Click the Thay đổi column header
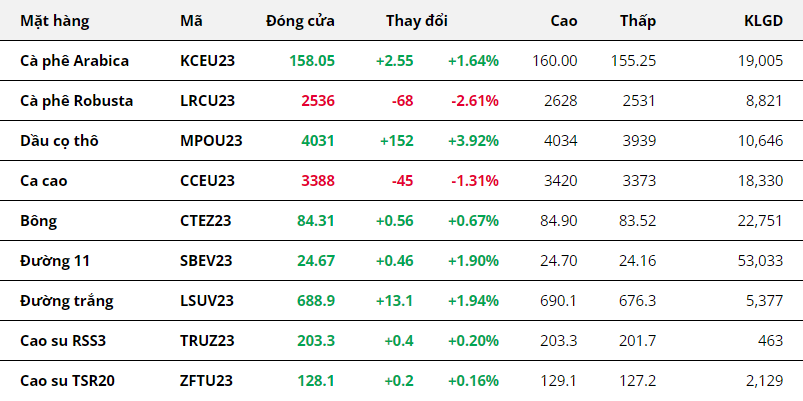 point(416,20)
